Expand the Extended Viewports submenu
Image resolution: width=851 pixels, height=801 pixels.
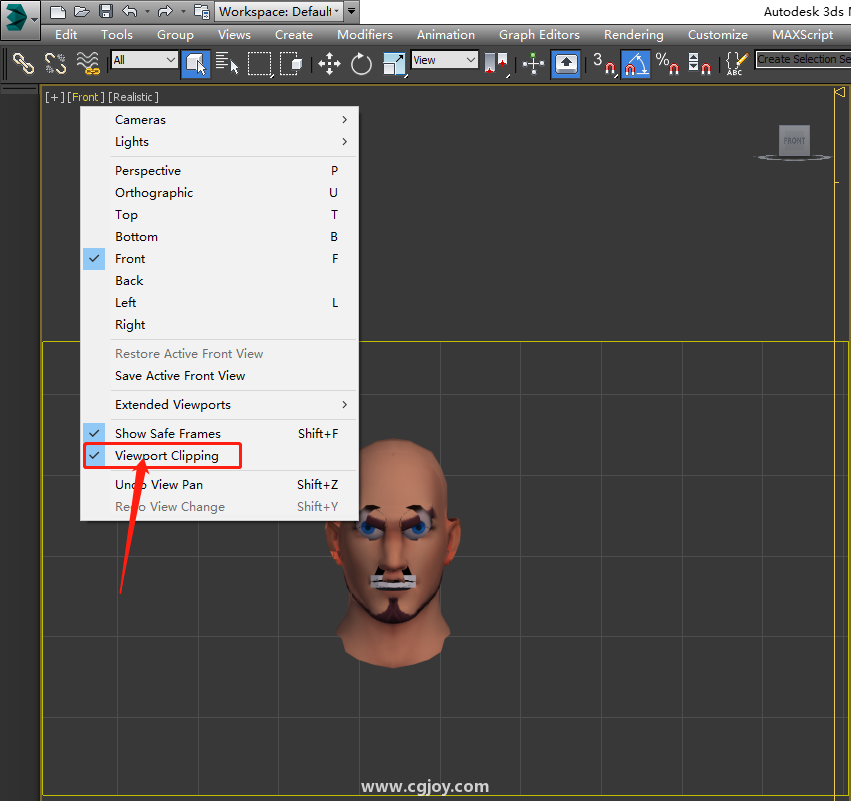click(x=219, y=405)
